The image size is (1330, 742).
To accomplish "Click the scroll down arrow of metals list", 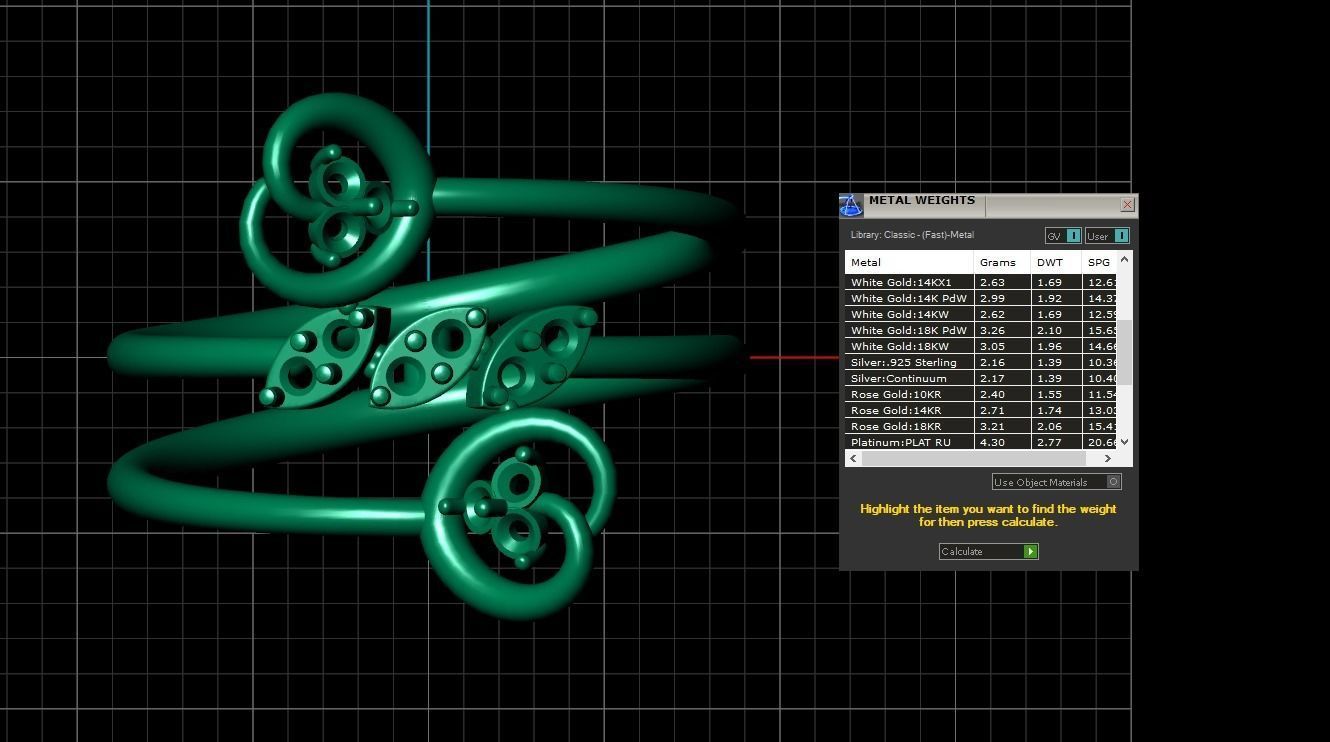I will point(1124,441).
